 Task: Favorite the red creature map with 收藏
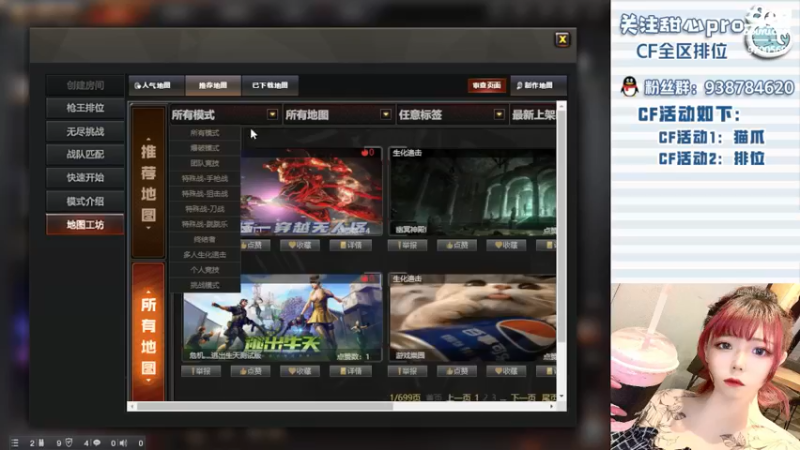pos(300,245)
